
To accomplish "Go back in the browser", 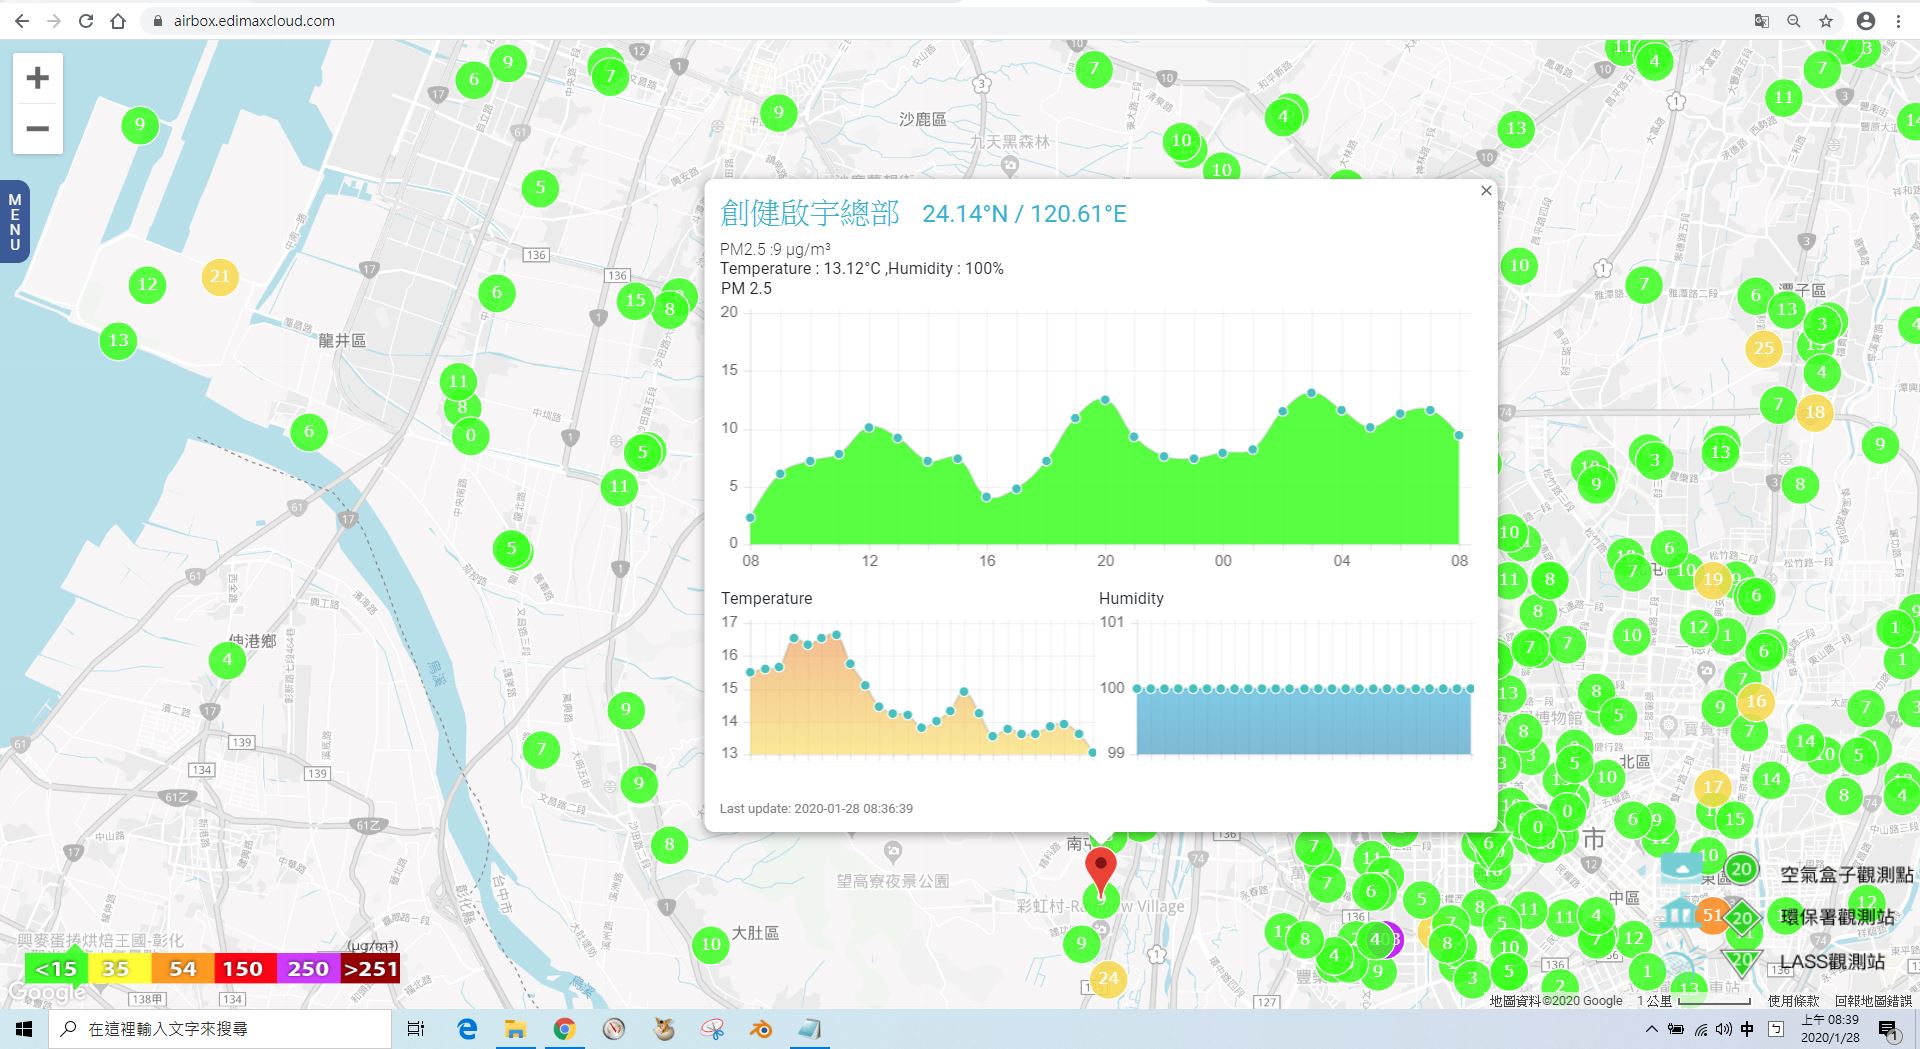I will point(22,21).
